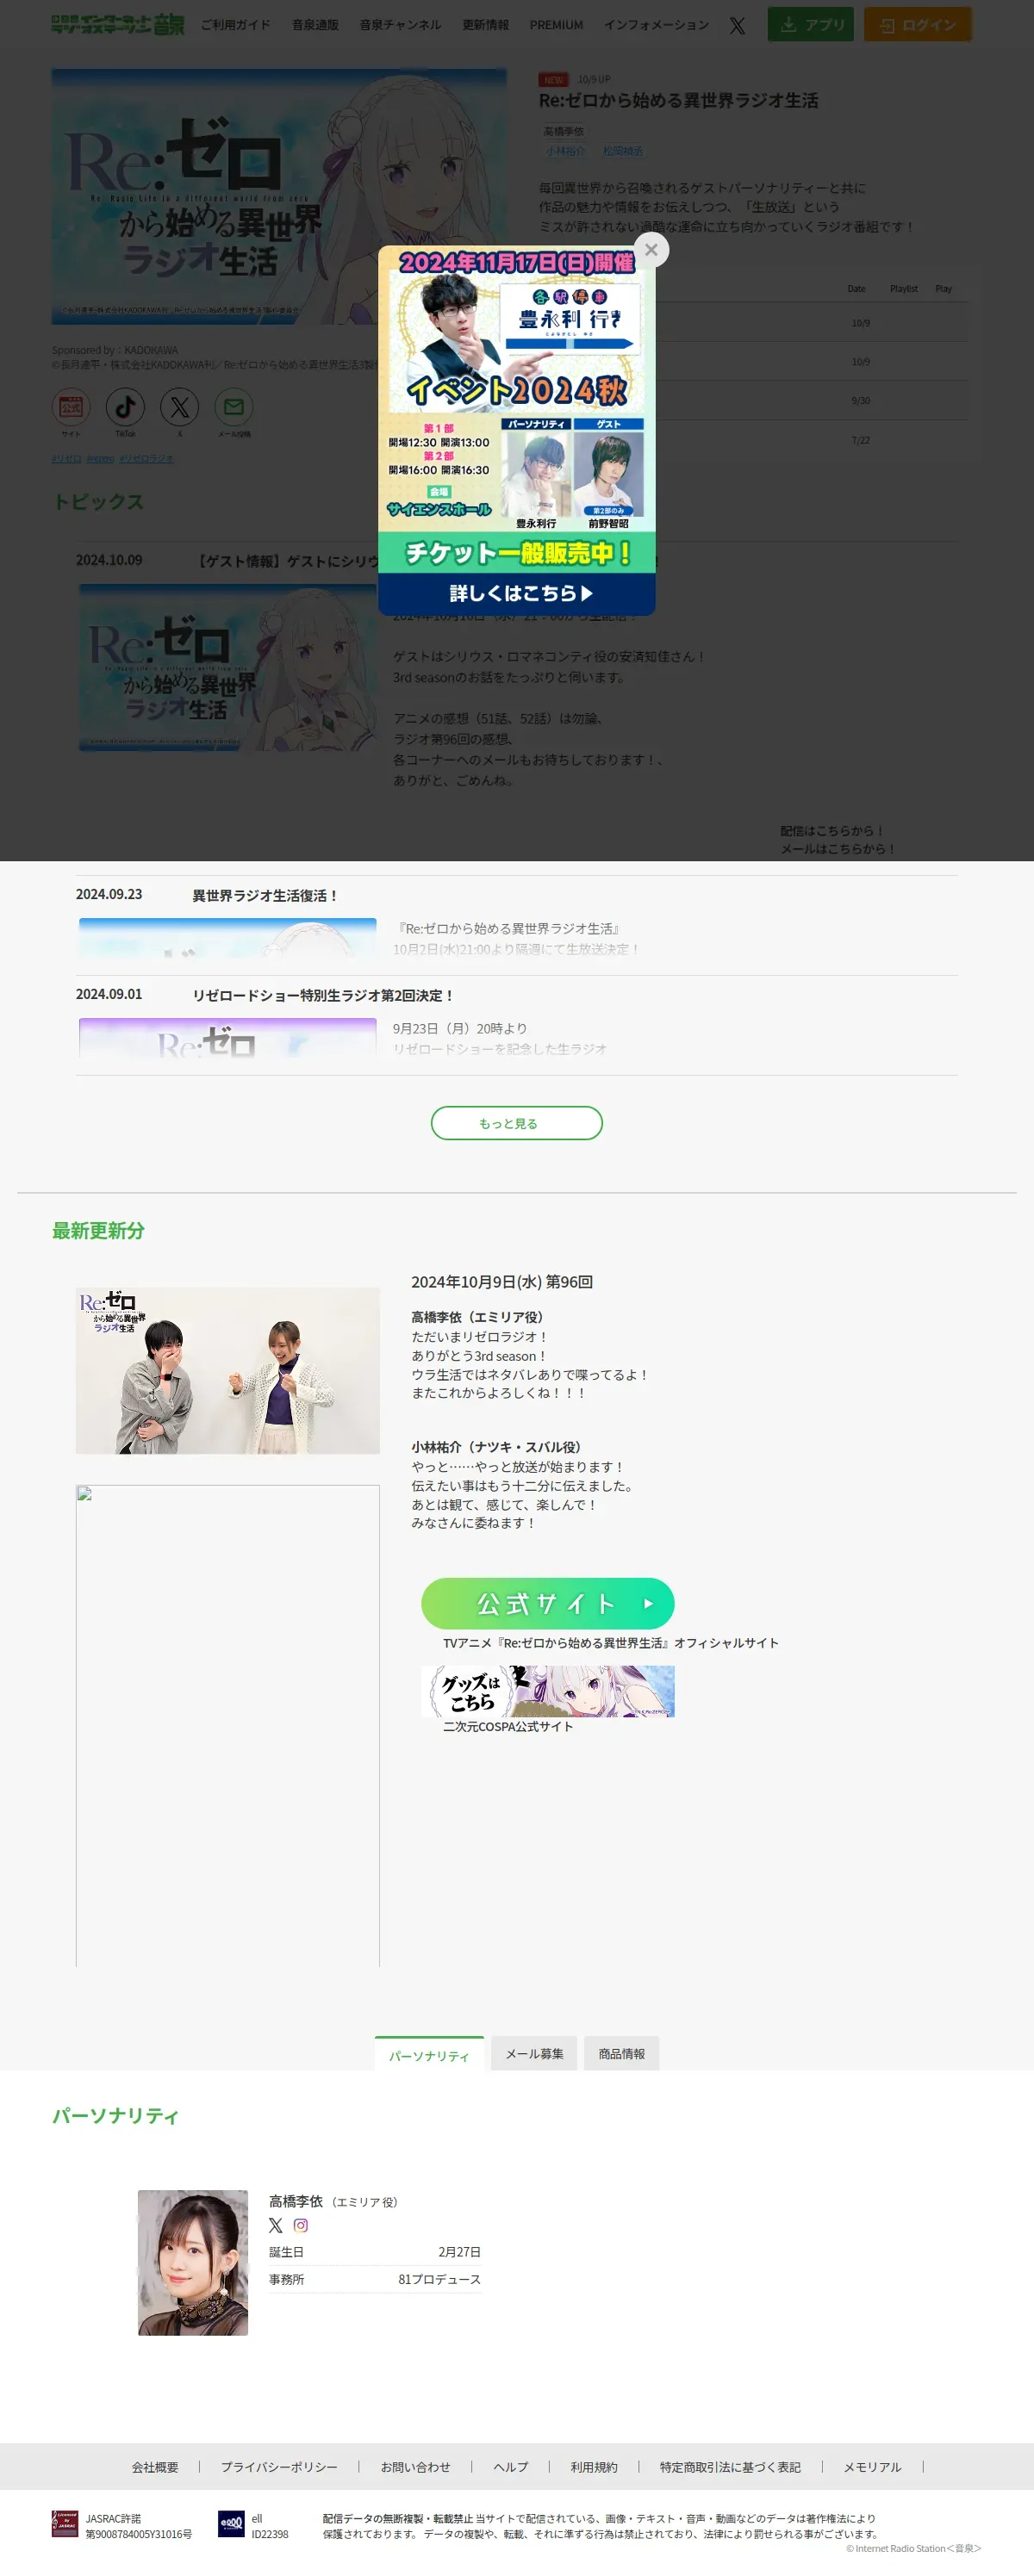Image resolution: width=1034 pixels, height=2576 pixels.
Task: Open the 会社概要 footer link
Action: point(155,2467)
